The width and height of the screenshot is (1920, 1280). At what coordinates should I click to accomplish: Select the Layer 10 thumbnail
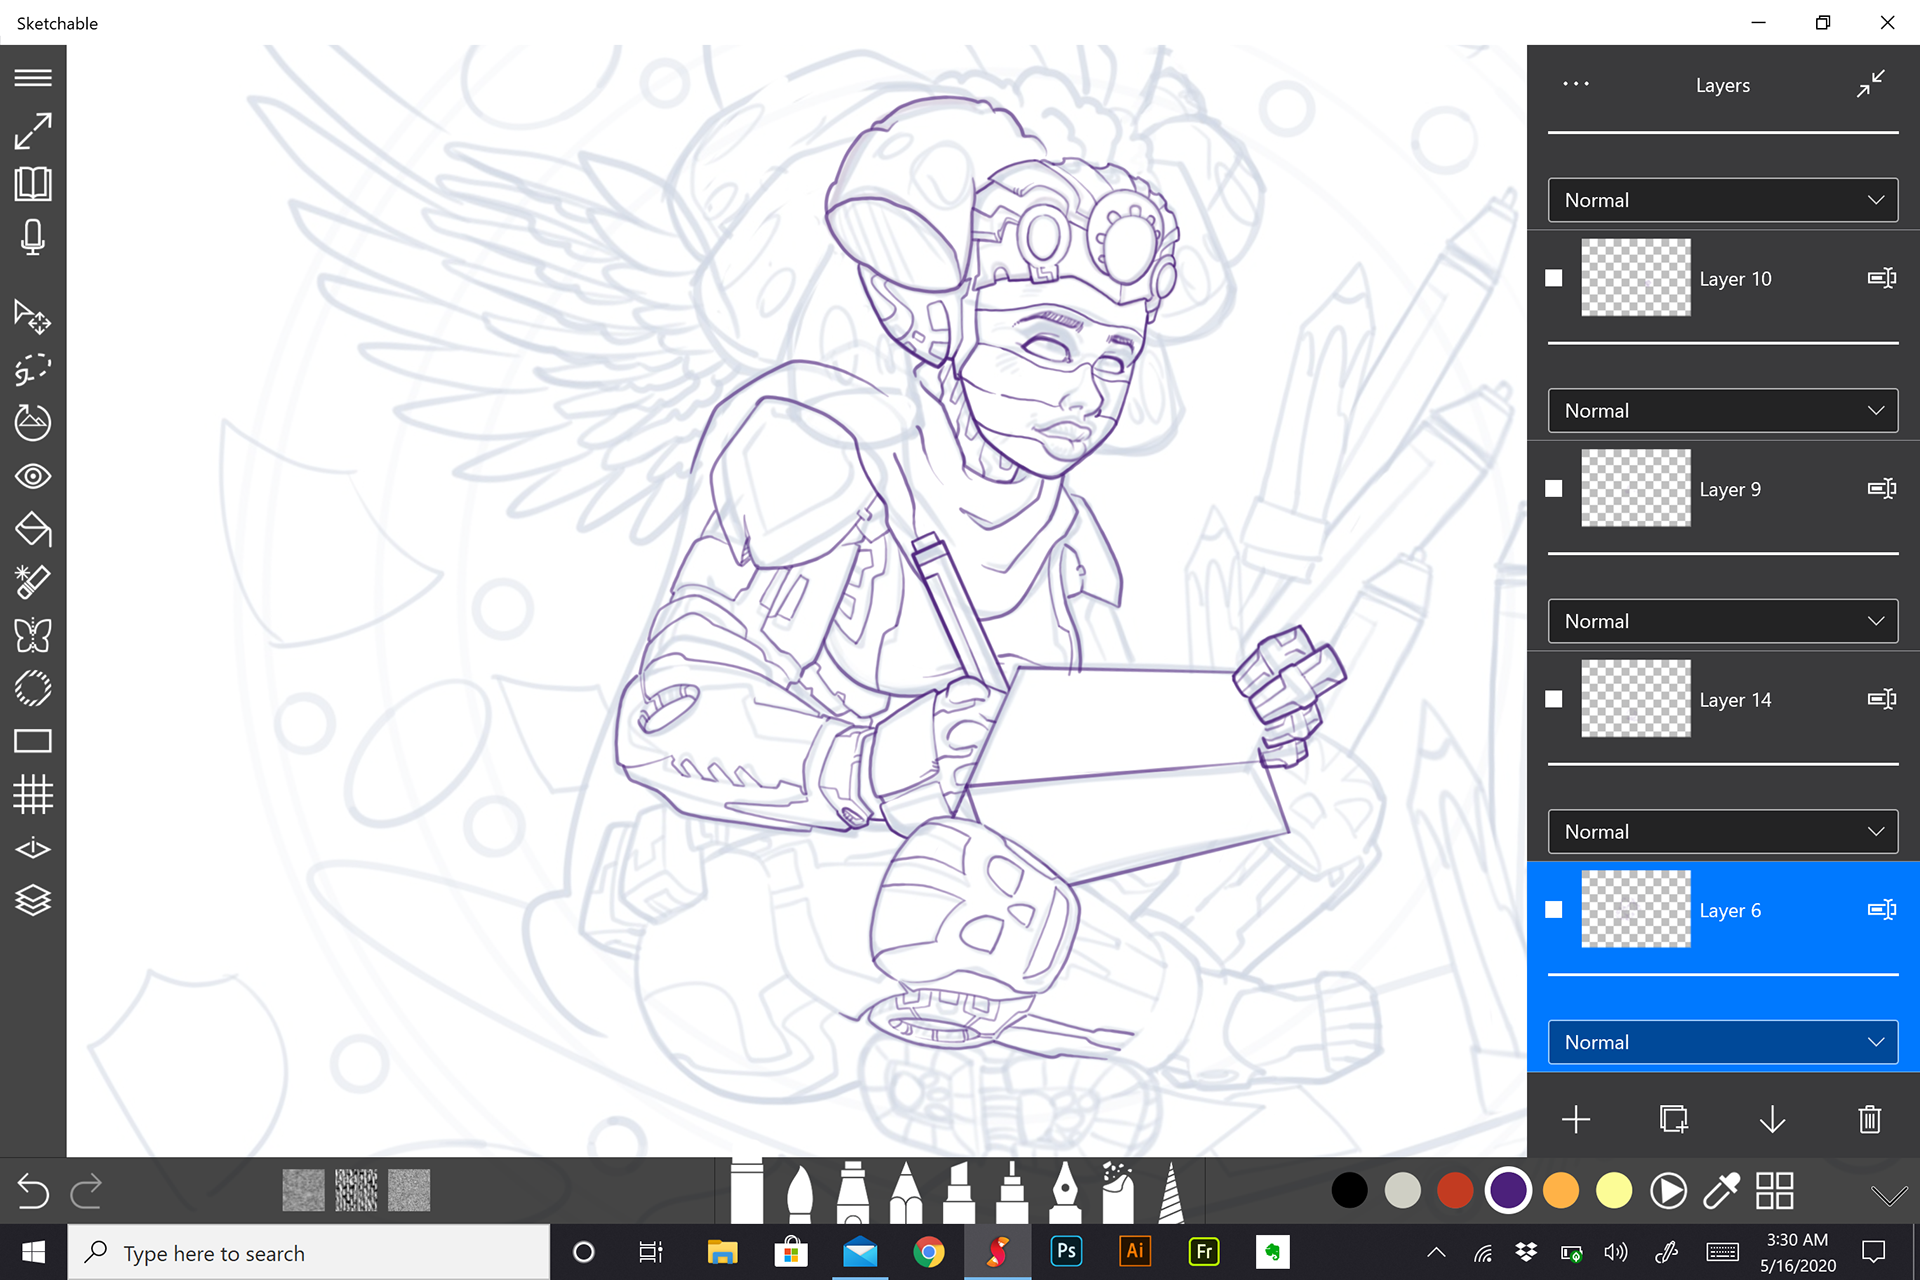(x=1636, y=278)
